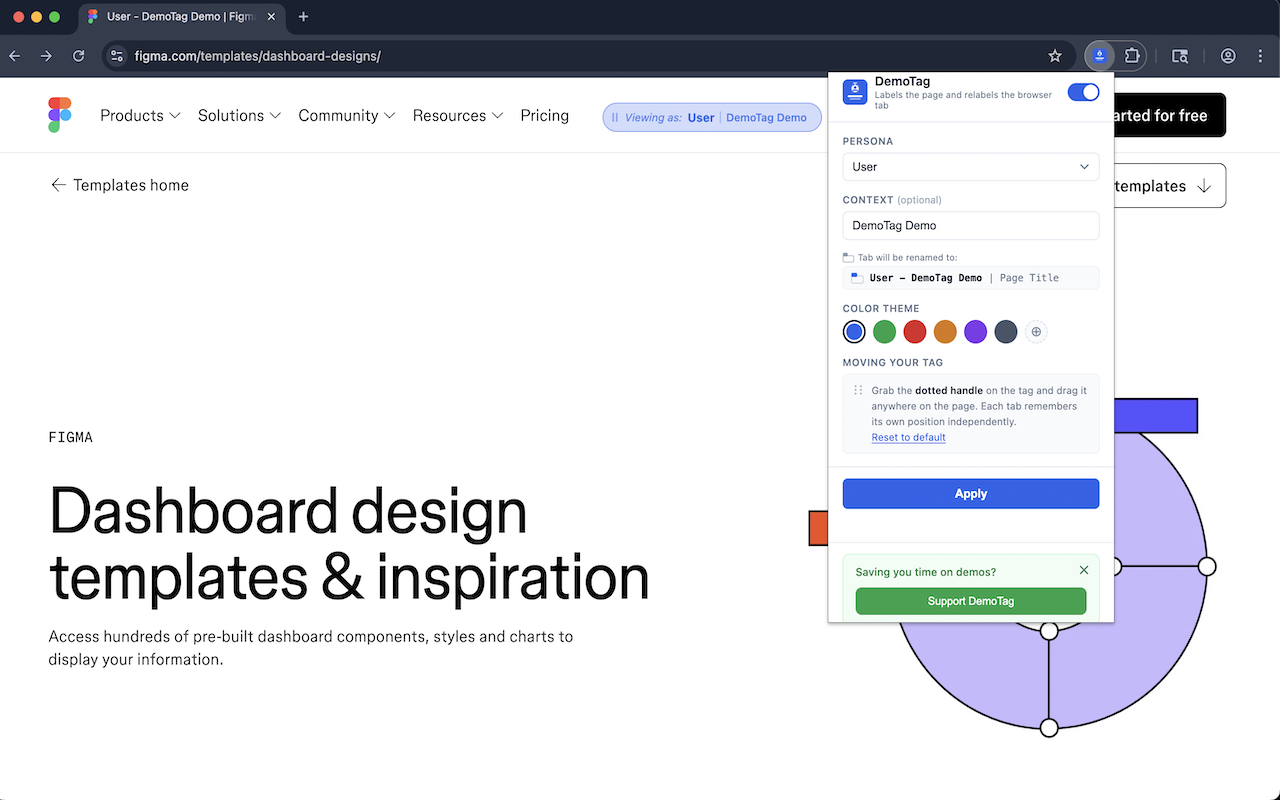Click the Get started for free button
Viewport: 1280px width, 800px height.
(1169, 115)
